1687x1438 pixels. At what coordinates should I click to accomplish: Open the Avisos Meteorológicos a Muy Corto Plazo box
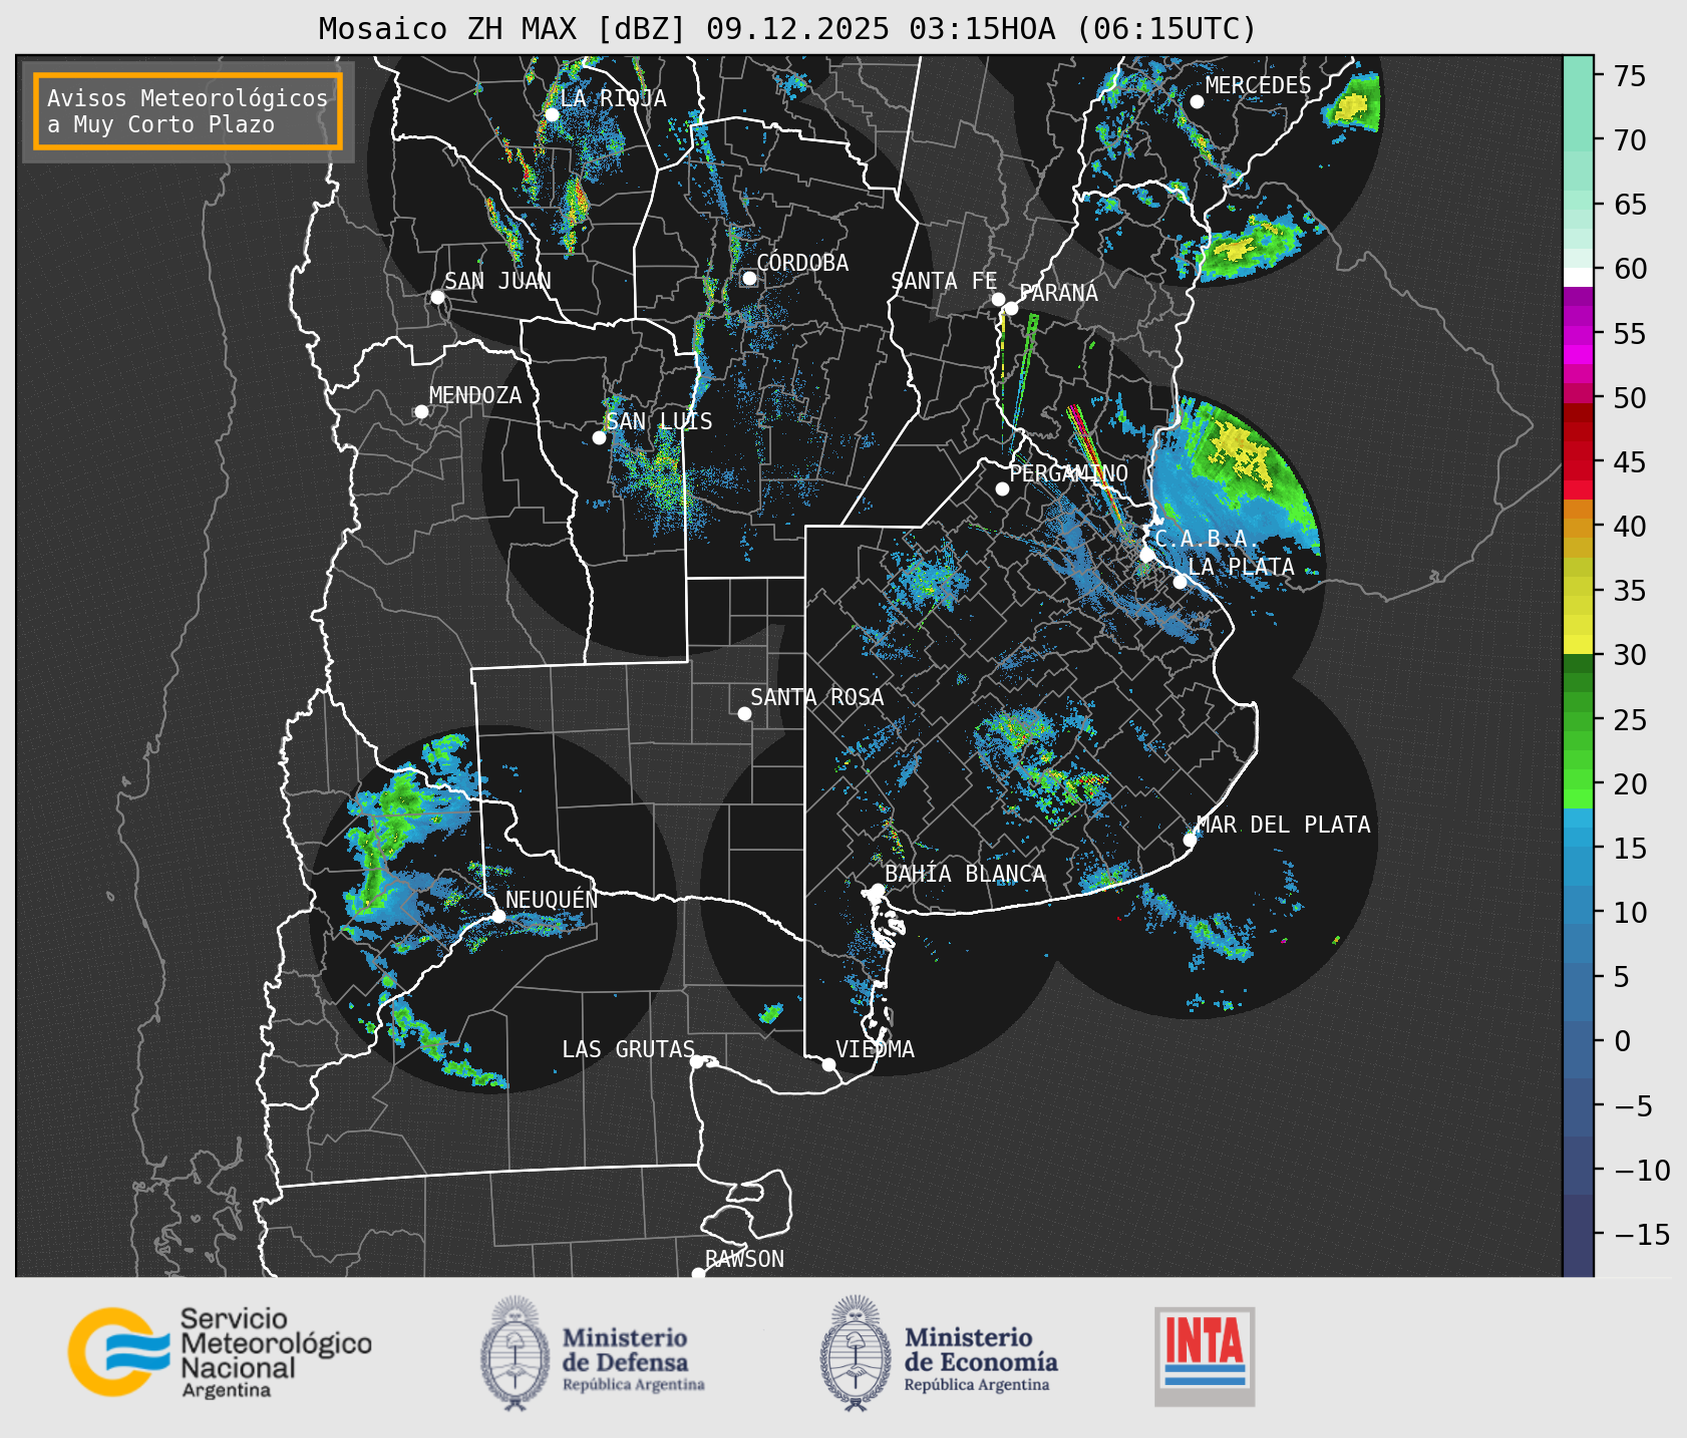click(x=188, y=111)
